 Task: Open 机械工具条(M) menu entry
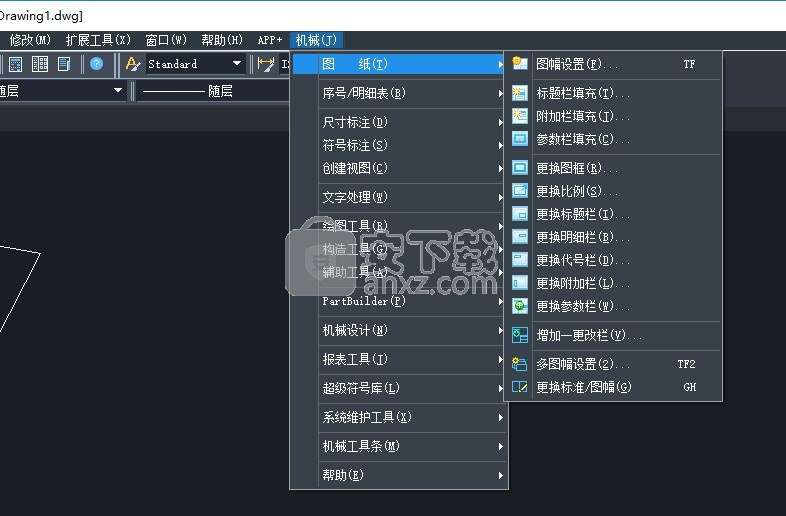[x=399, y=446]
